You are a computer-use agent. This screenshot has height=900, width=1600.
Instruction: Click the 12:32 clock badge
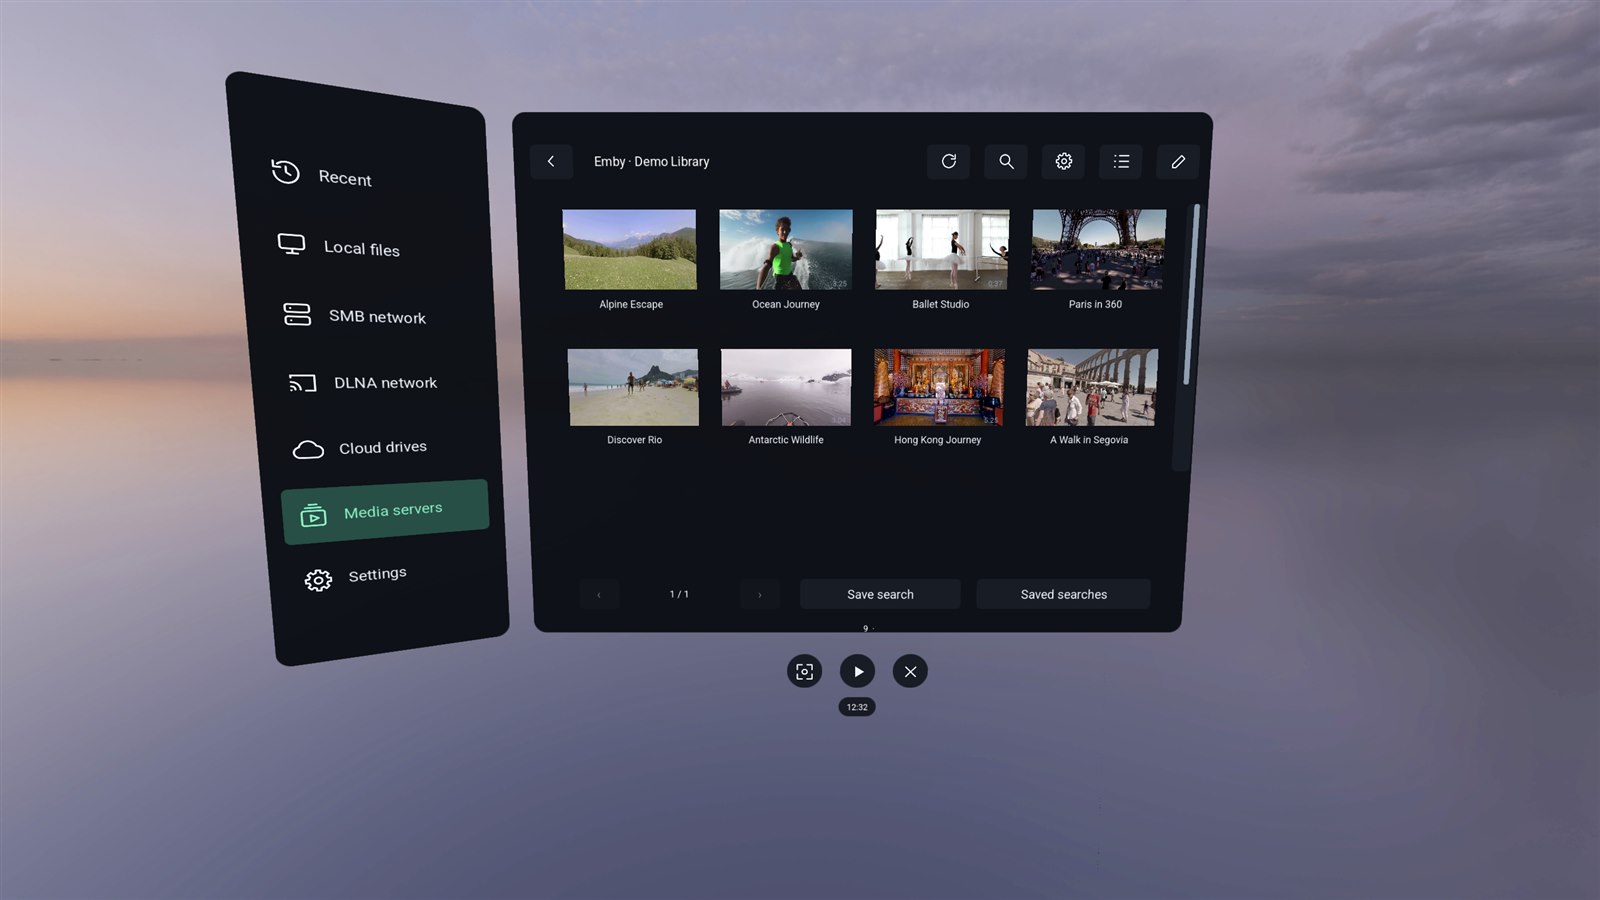click(x=857, y=707)
